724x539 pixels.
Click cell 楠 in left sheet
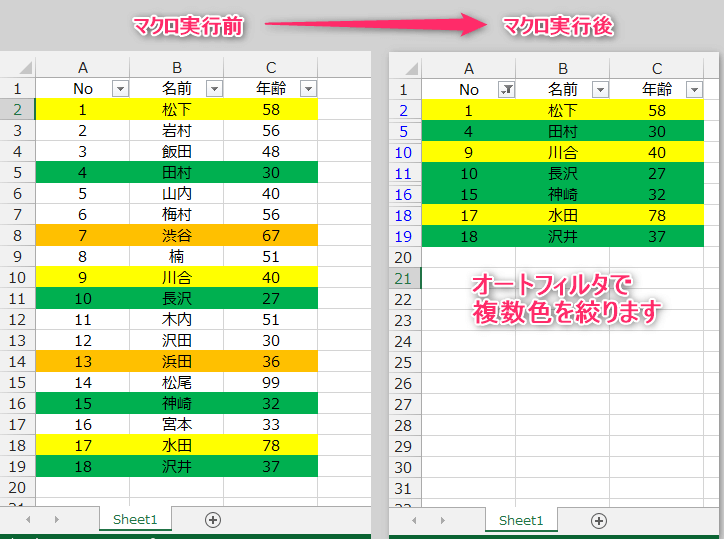tap(177, 256)
